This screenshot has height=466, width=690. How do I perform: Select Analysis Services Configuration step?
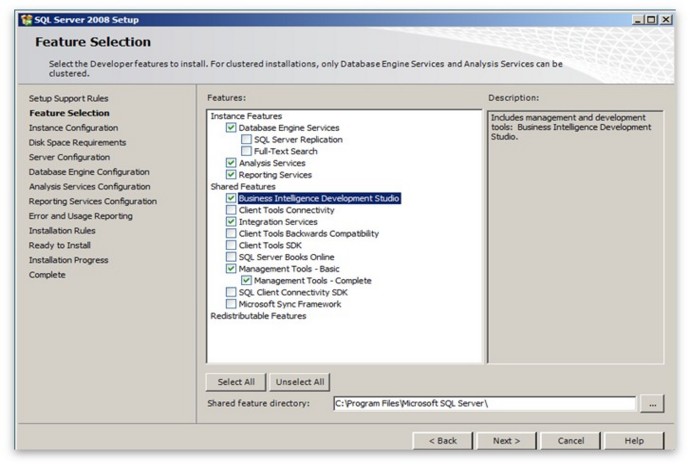[90, 187]
